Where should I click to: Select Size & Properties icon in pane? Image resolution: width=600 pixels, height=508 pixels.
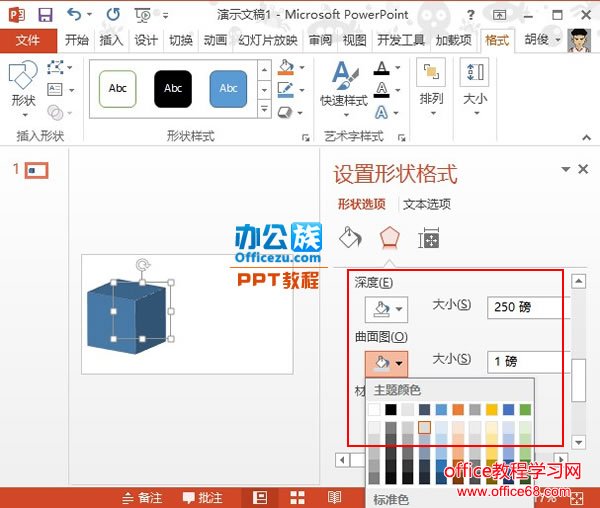pos(429,238)
